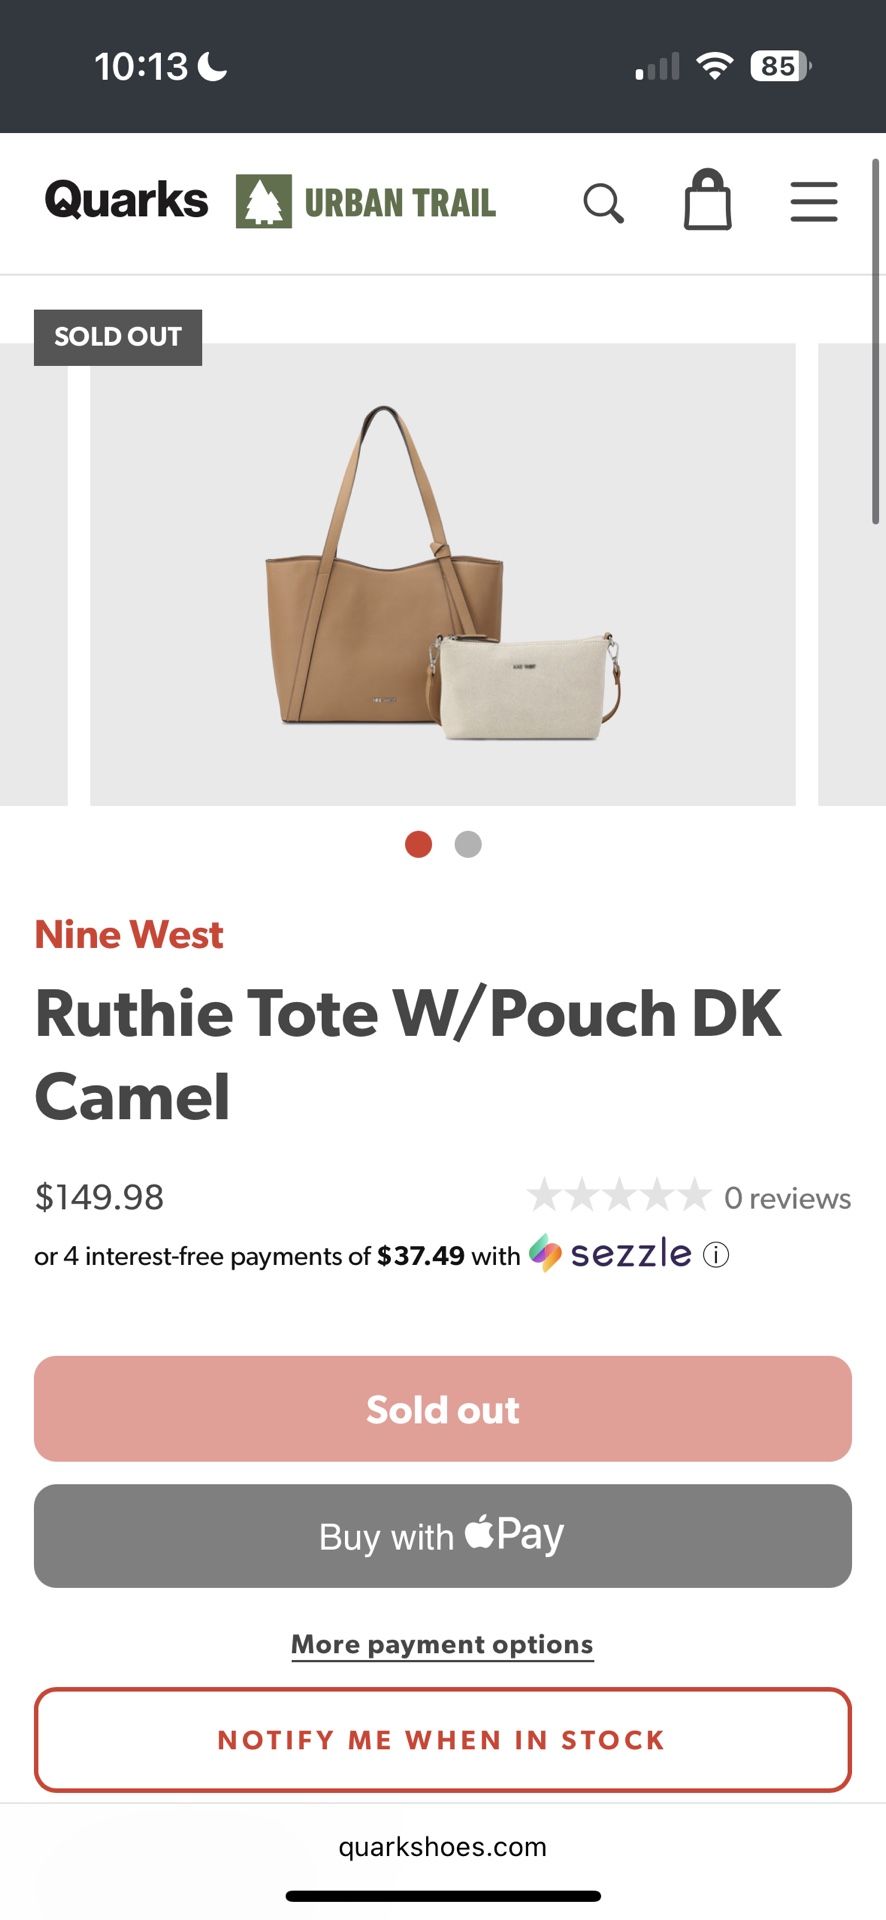Open the search icon
Viewport: 886px width, 1920px height.
[604, 201]
